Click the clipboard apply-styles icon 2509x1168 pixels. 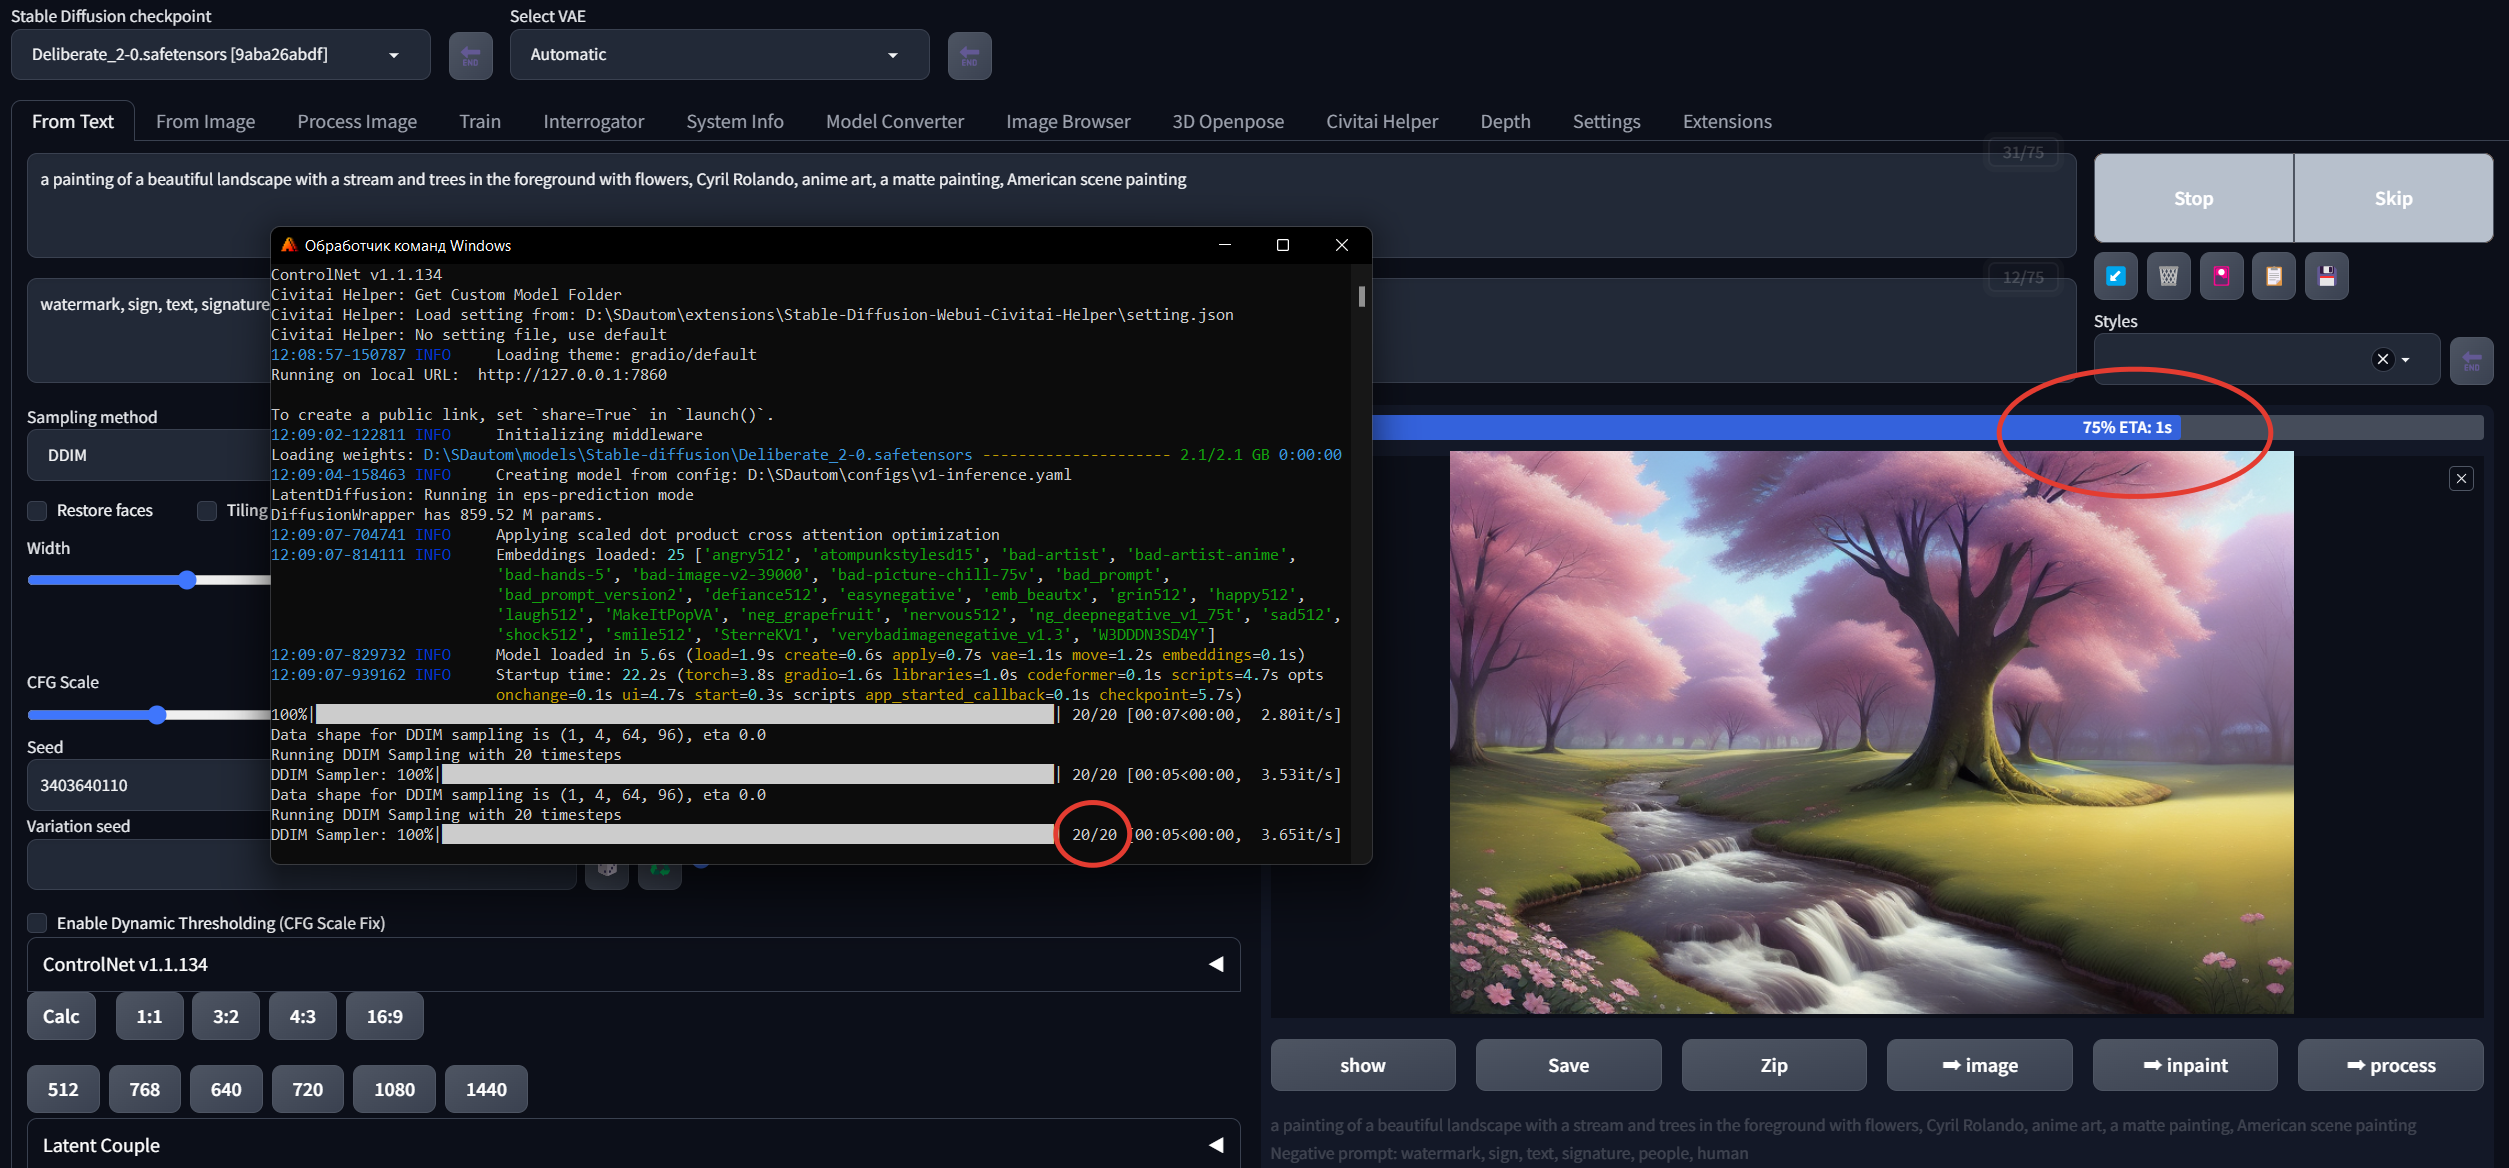point(2274,276)
